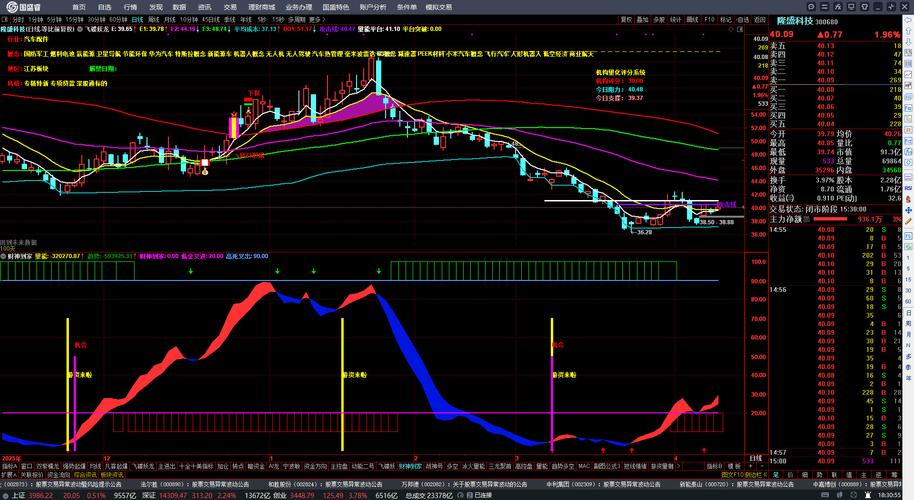Click the 返回 button
This screenshot has height=500, width=914.
[760, 19]
